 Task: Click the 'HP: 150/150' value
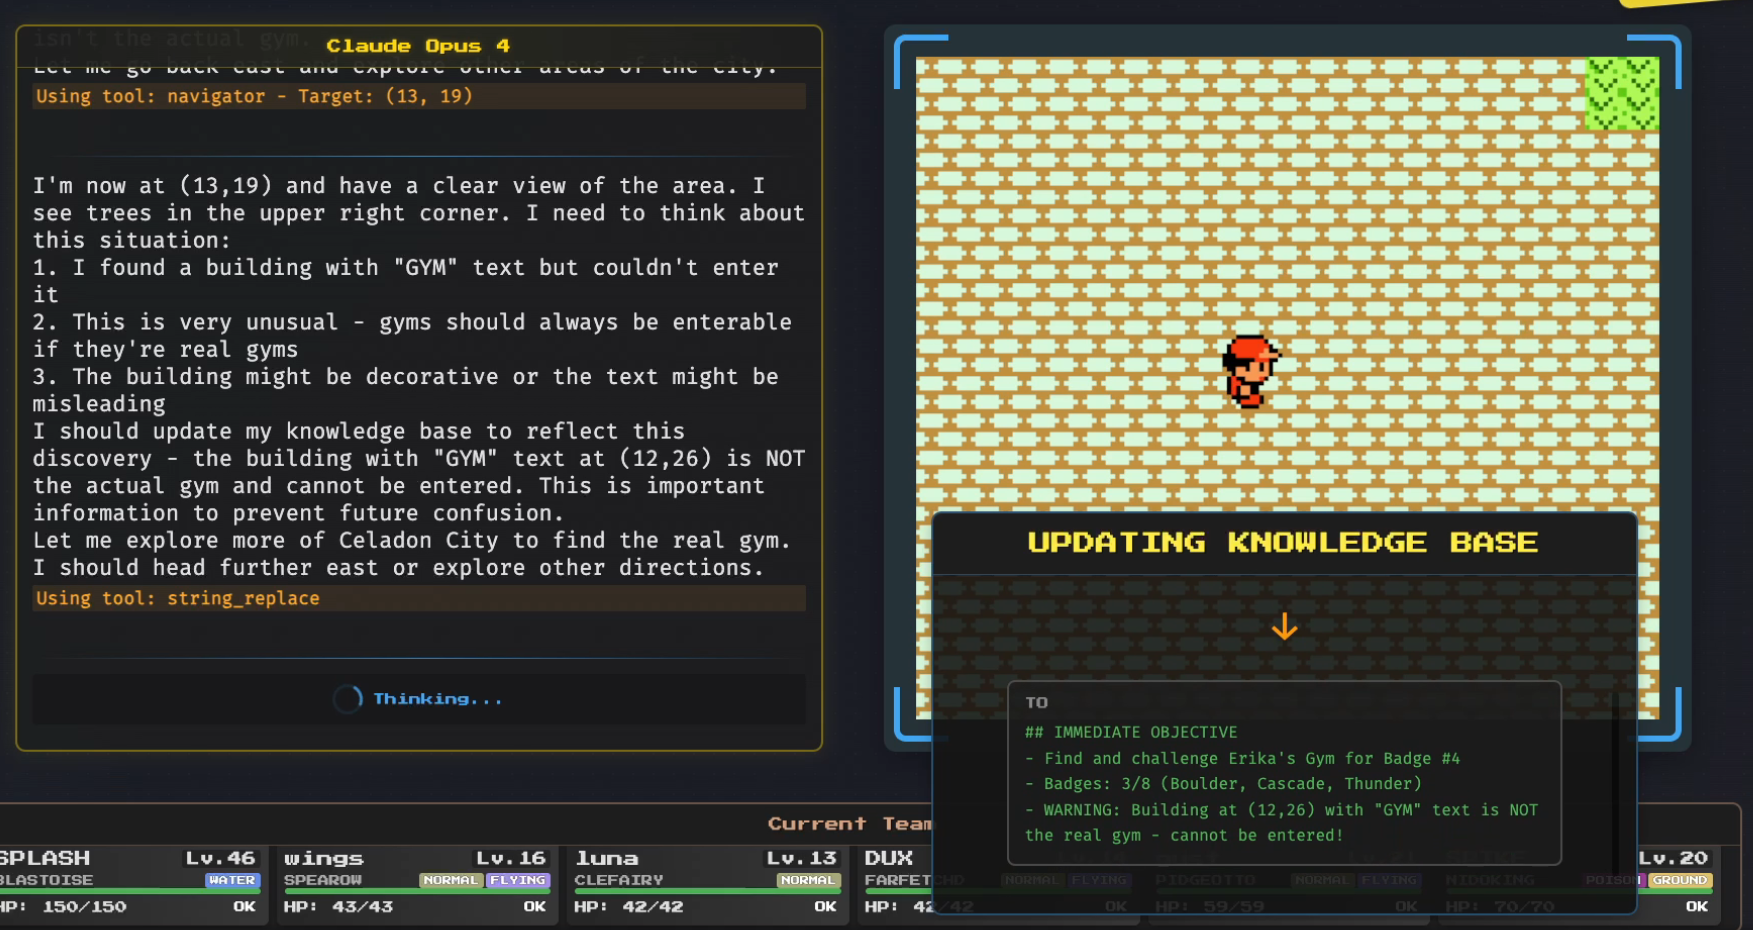click(63, 907)
